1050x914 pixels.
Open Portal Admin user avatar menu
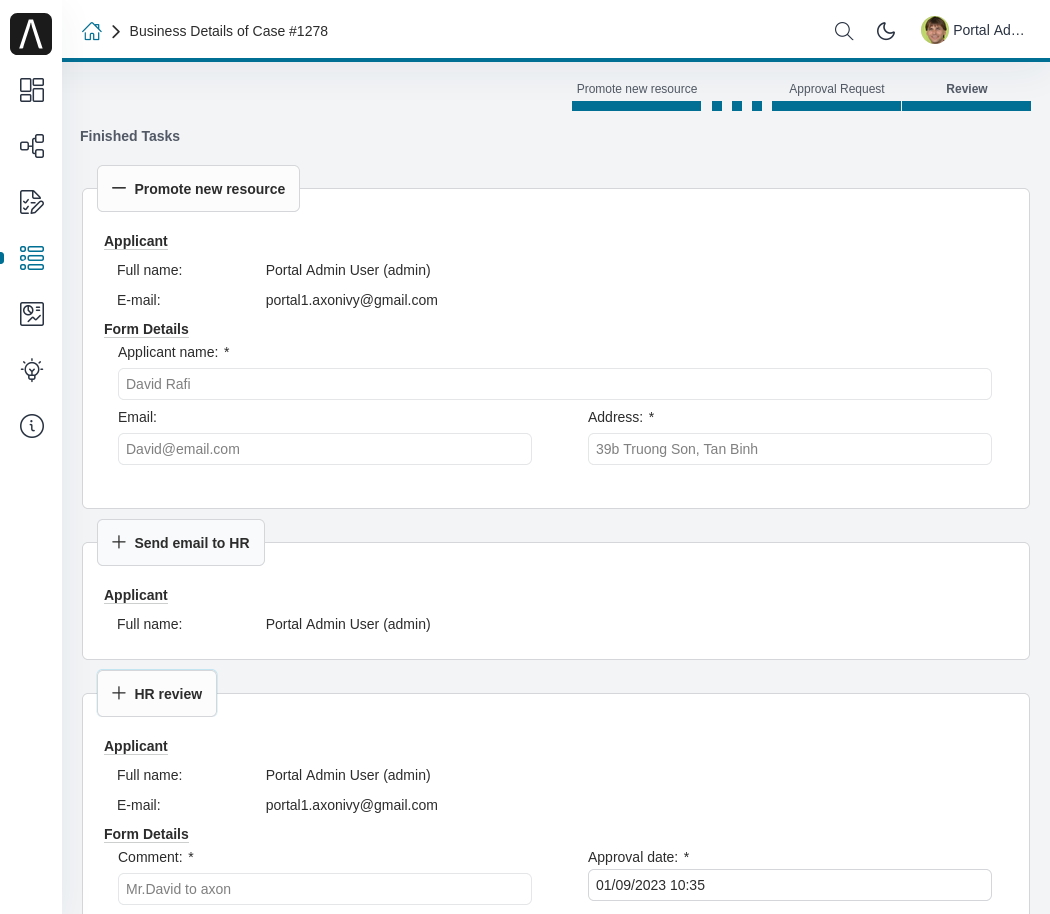935,30
